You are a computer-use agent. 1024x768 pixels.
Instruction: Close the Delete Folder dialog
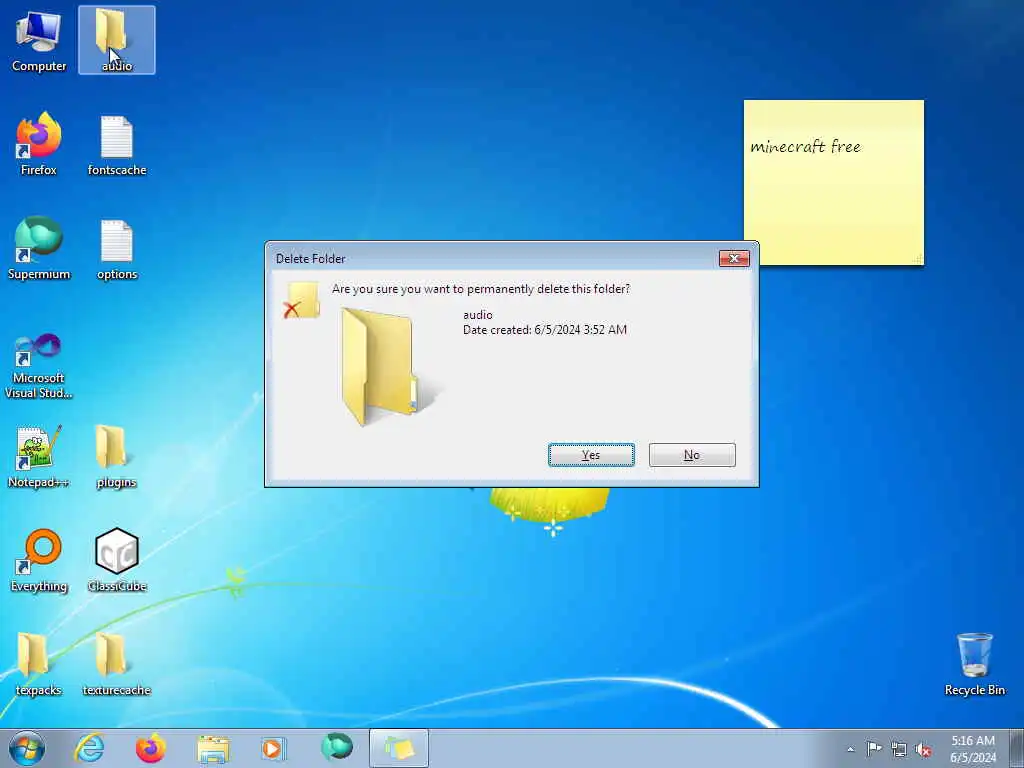point(734,259)
